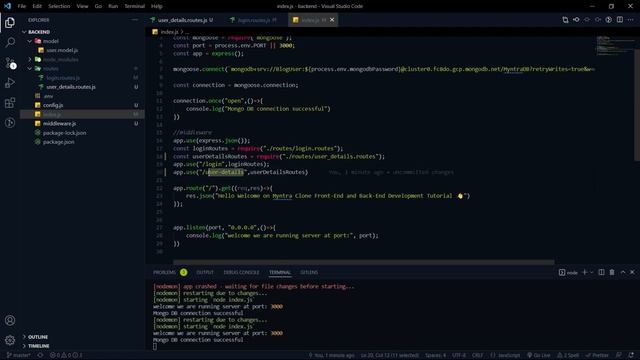Switch to the OUTPUT panel tab
Image resolution: width=640 pixels, height=360 pixels.
pyautogui.click(x=205, y=272)
